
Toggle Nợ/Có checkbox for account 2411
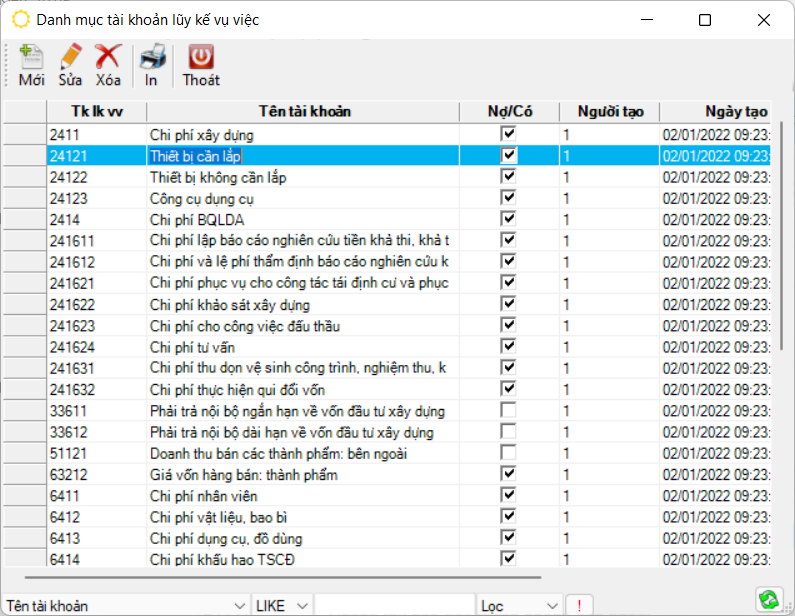click(509, 134)
